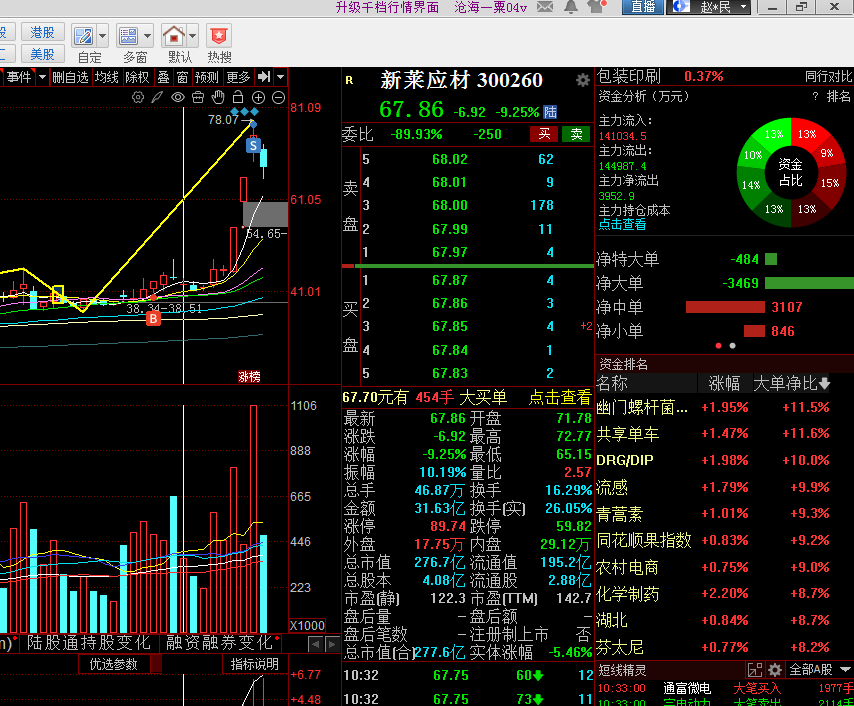Screen dimensions: 854x706
Task: Open notifications bell icon in title bar
Action: [x=571, y=7]
